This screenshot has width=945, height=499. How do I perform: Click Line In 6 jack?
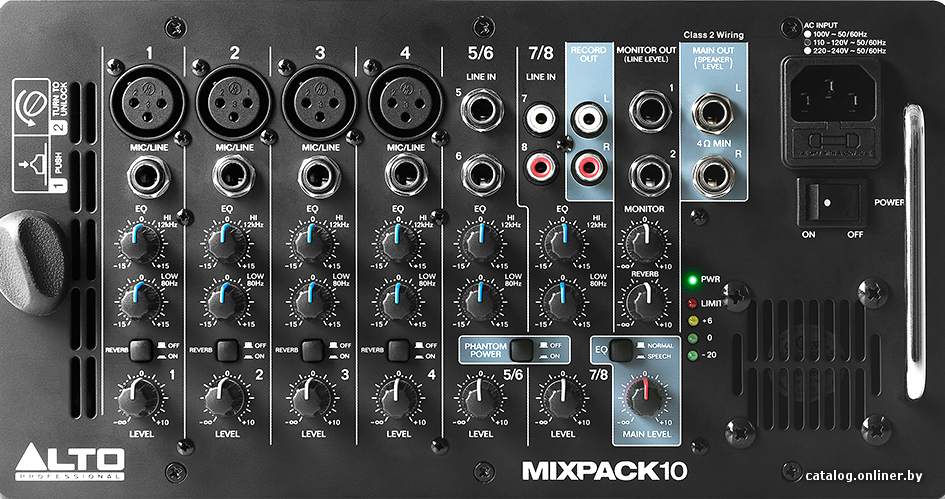pos(482,174)
